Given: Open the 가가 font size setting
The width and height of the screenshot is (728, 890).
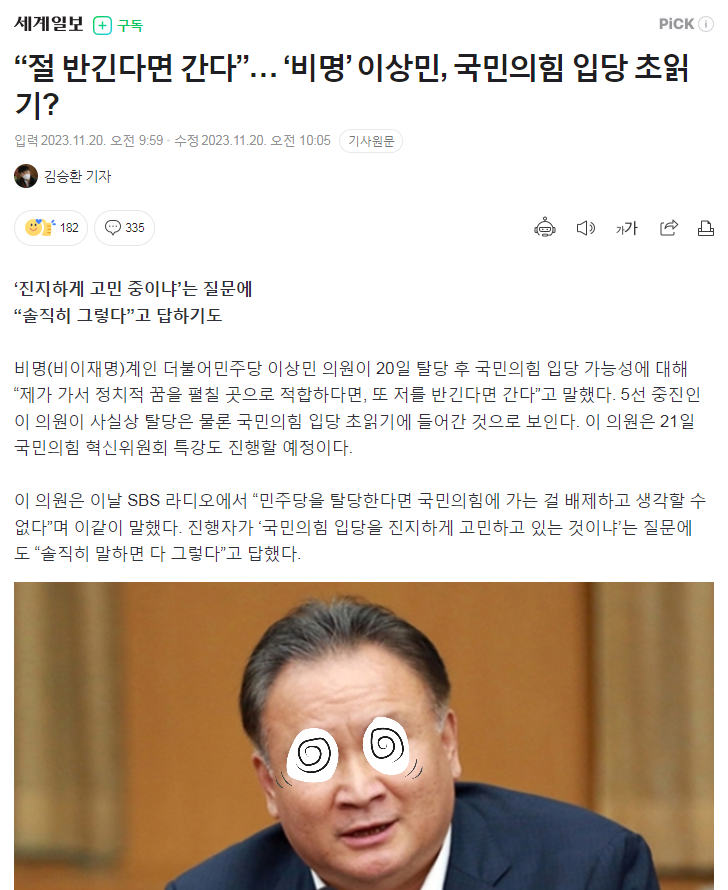Looking at the screenshot, I should click(626, 228).
